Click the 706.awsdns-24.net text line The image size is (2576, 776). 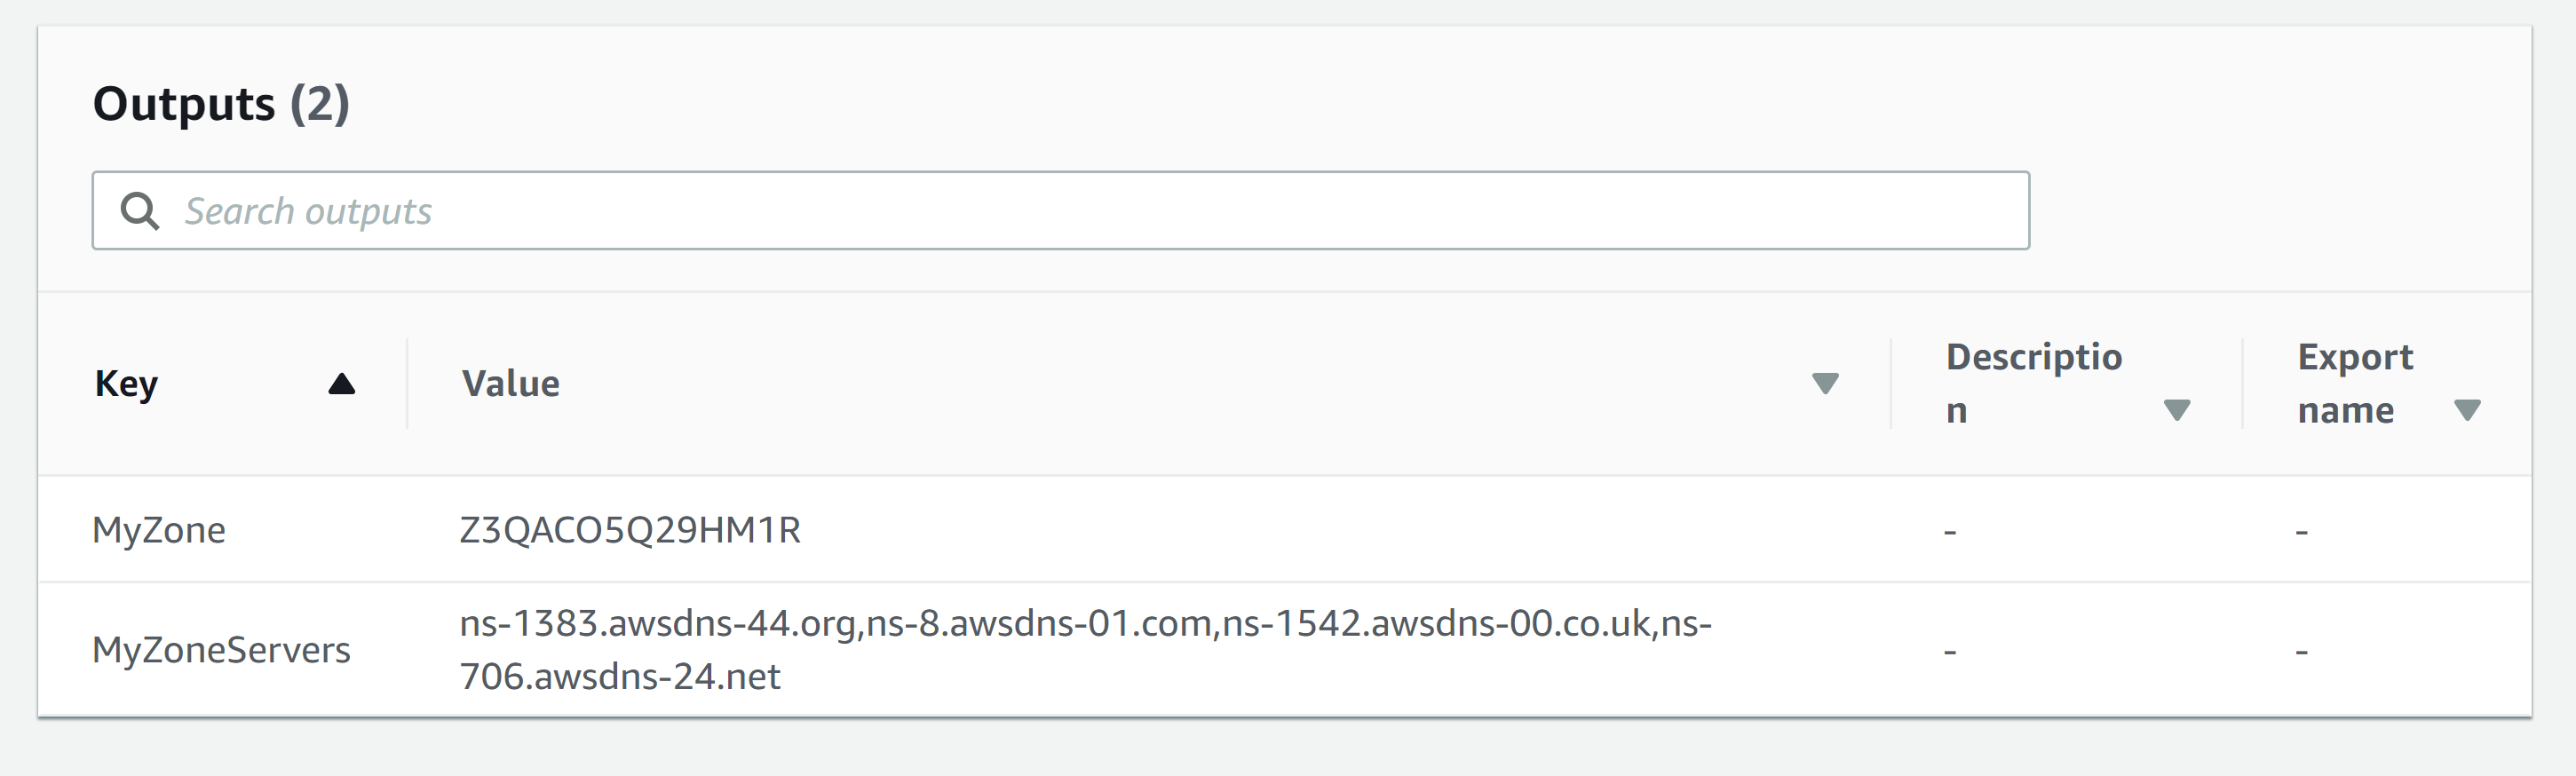pyautogui.click(x=620, y=677)
